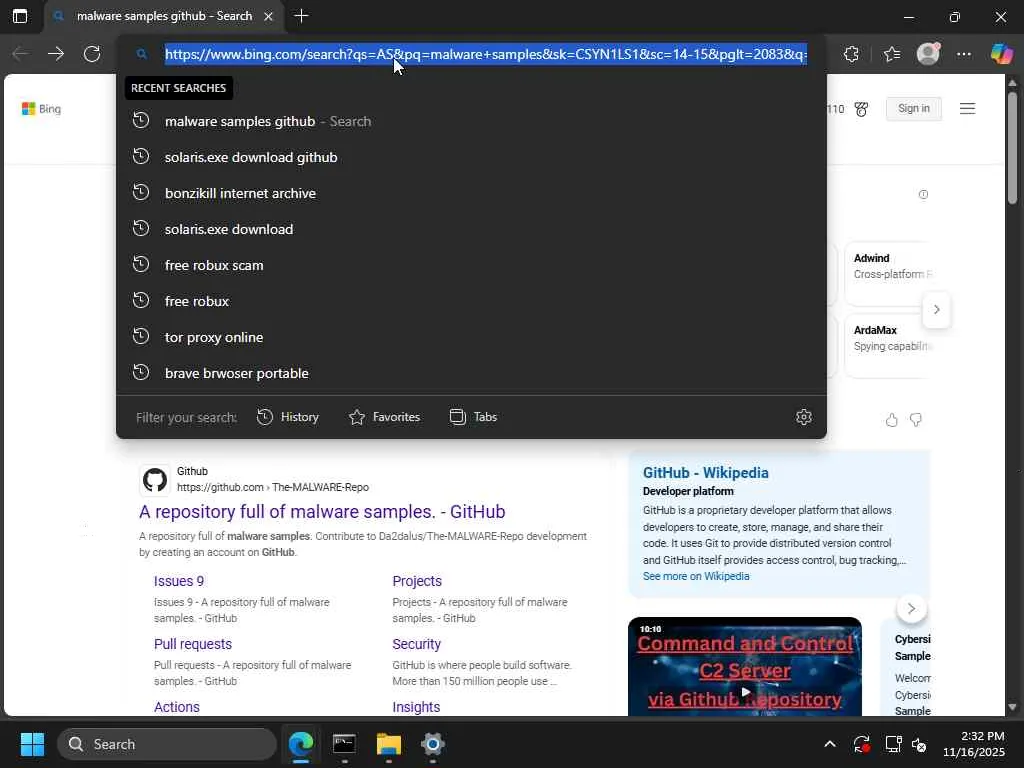Show hidden tray icons chevron
Viewport: 1024px width, 768px height.
click(x=829, y=744)
